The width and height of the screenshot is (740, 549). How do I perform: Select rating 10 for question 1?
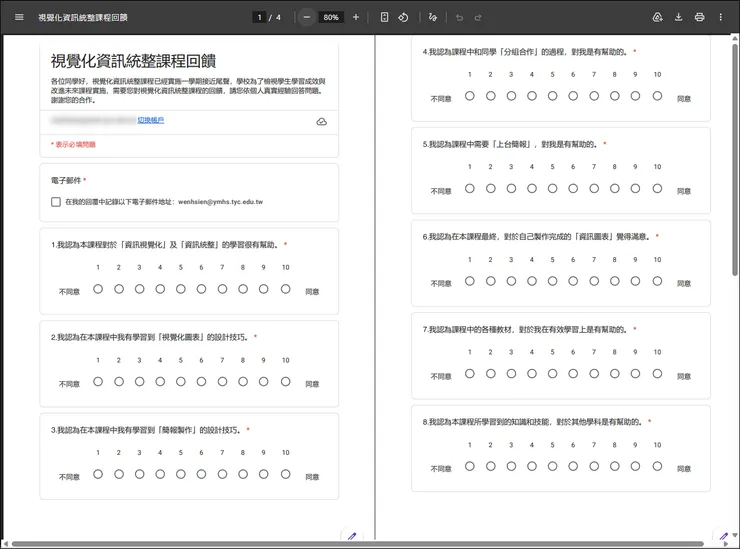pyautogui.click(x=286, y=289)
